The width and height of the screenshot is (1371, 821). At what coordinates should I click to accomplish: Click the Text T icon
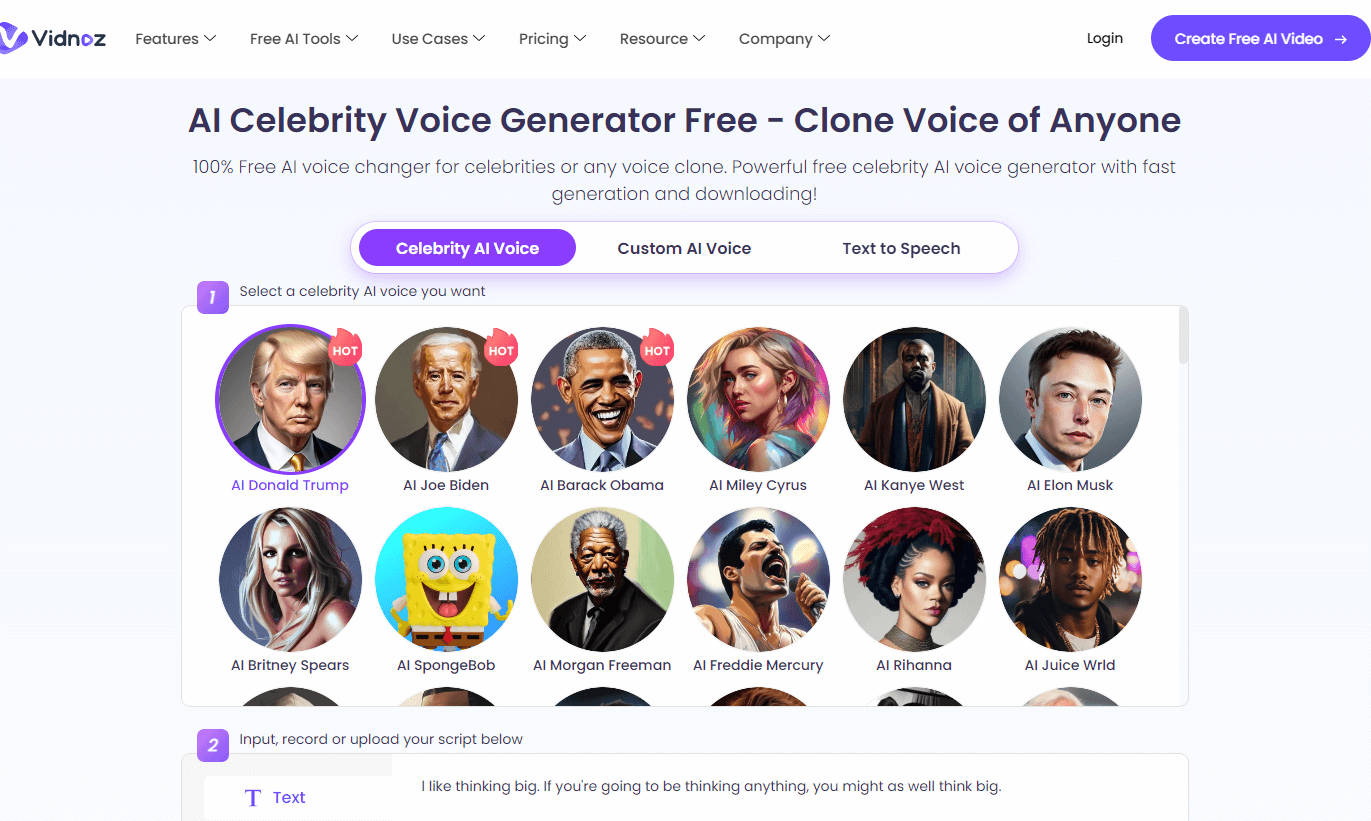pyautogui.click(x=253, y=798)
